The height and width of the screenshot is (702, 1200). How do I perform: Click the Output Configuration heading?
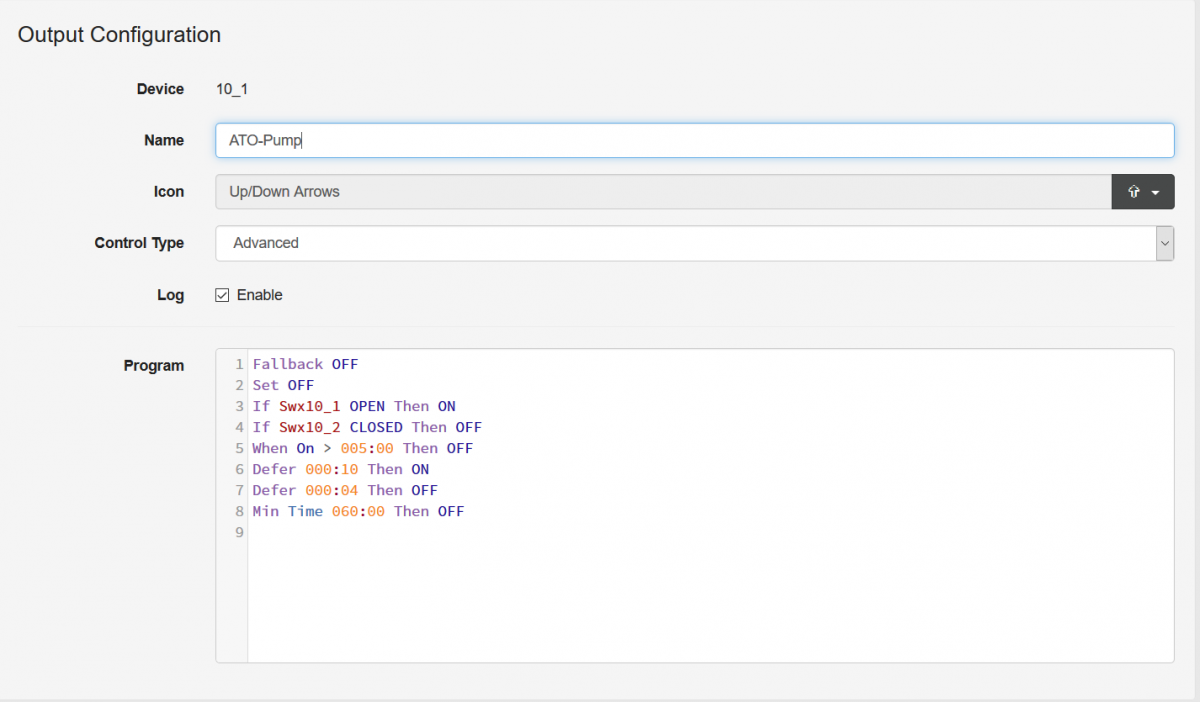119,34
